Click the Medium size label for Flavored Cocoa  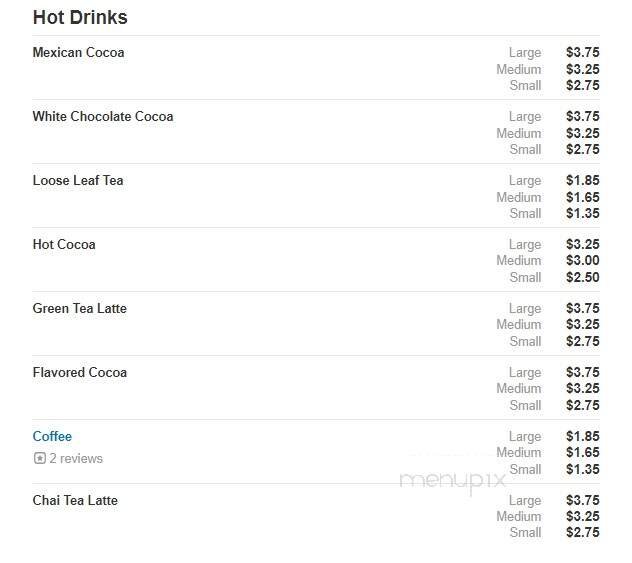coord(518,388)
